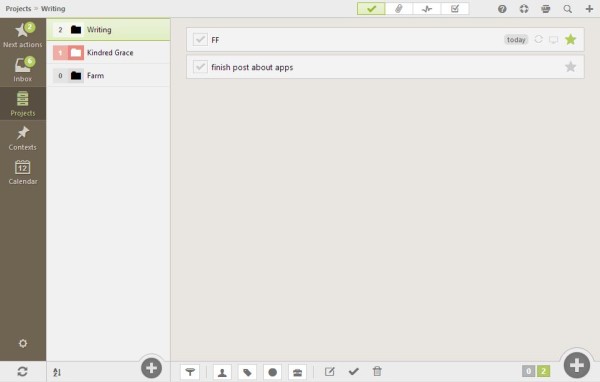600x382 pixels.
Task: Open the comment icon on the FF task
Action: [x=553, y=39]
